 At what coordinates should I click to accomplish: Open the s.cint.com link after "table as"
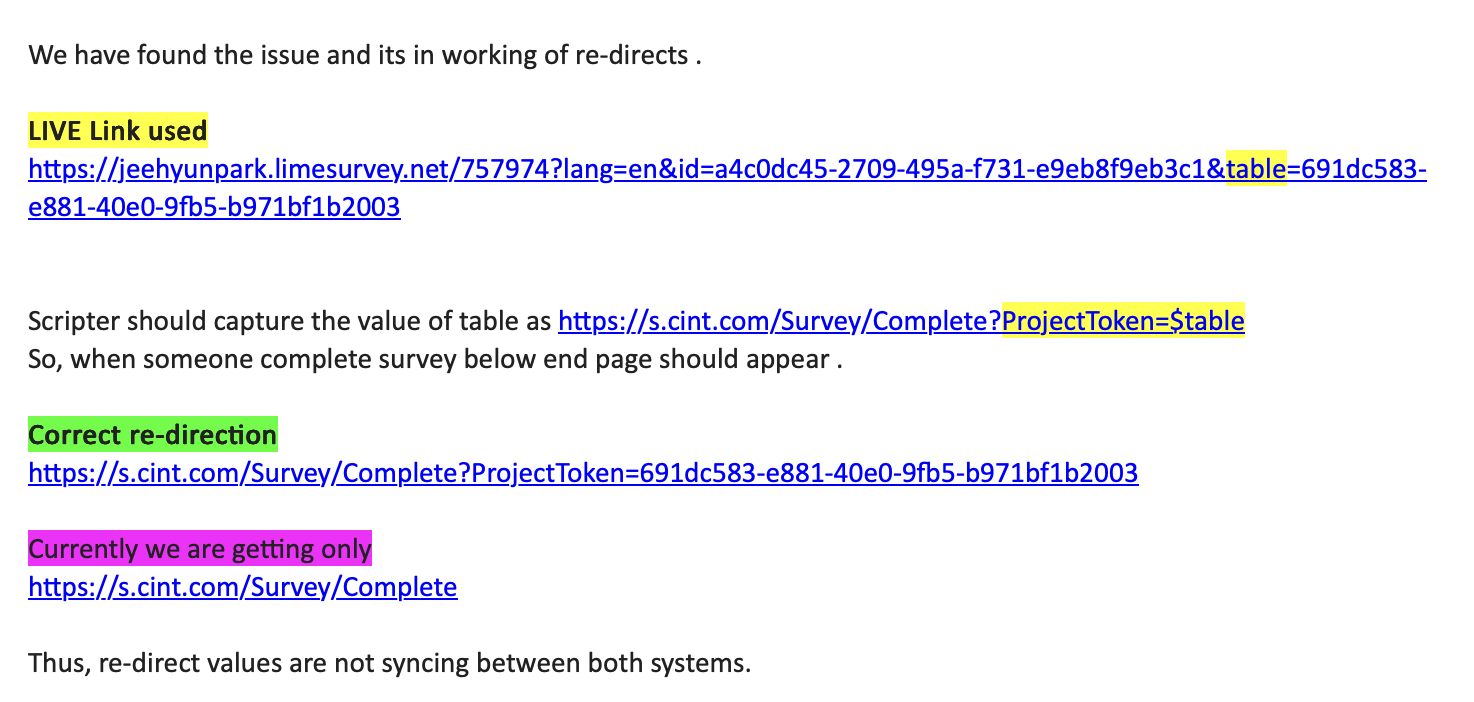click(x=779, y=322)
